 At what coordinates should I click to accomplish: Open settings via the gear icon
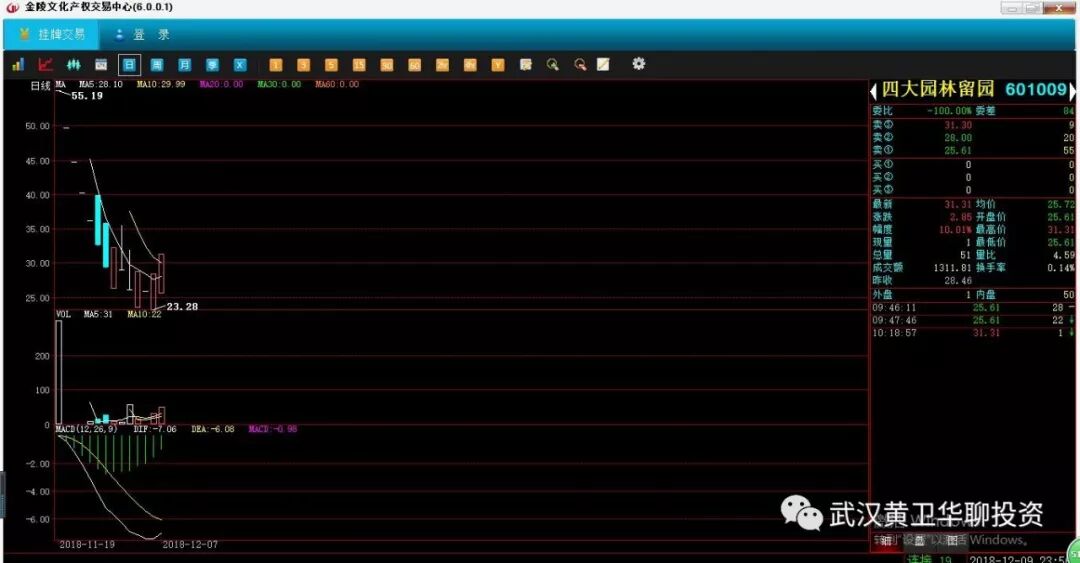click(x=639, y=63)
